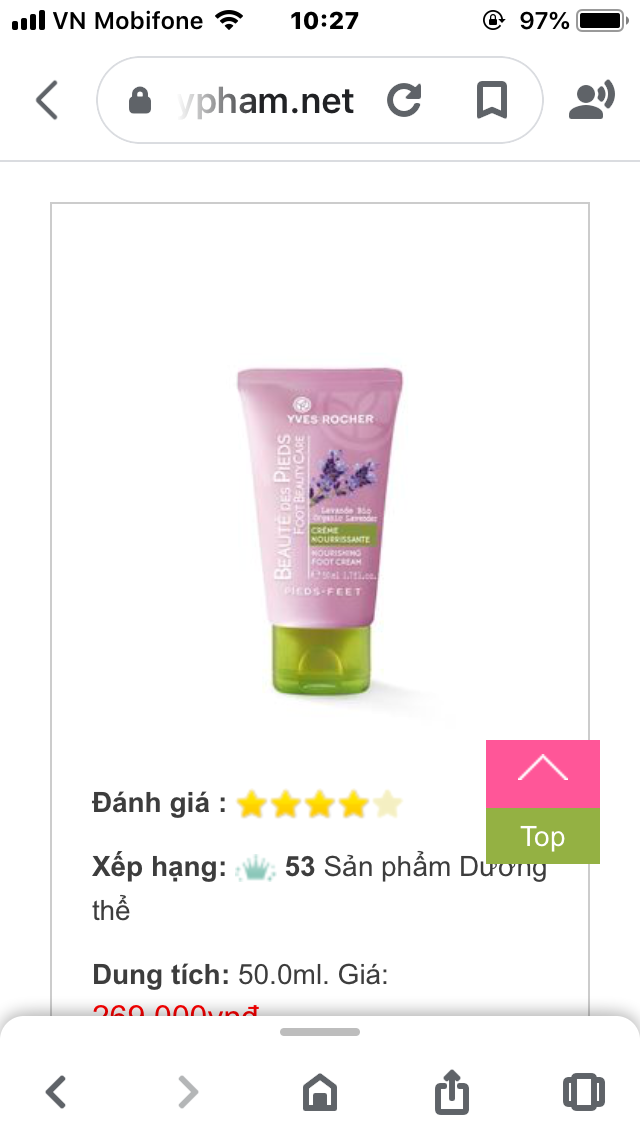Reload the page with refresh icon
Image resolution: width=640 pixels, height=1136 pixels.
404,100
